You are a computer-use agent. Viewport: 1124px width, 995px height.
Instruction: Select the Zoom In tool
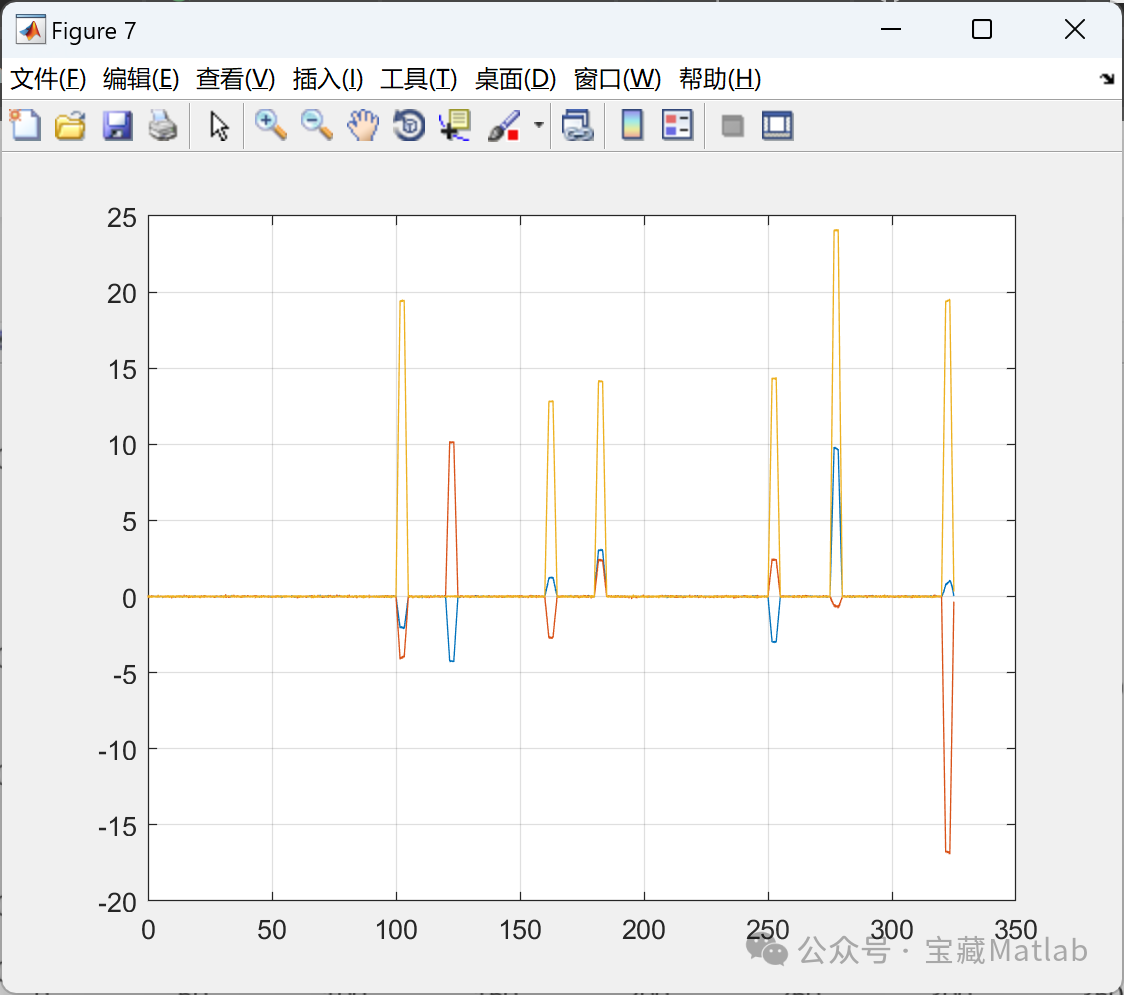click(270, 125)
